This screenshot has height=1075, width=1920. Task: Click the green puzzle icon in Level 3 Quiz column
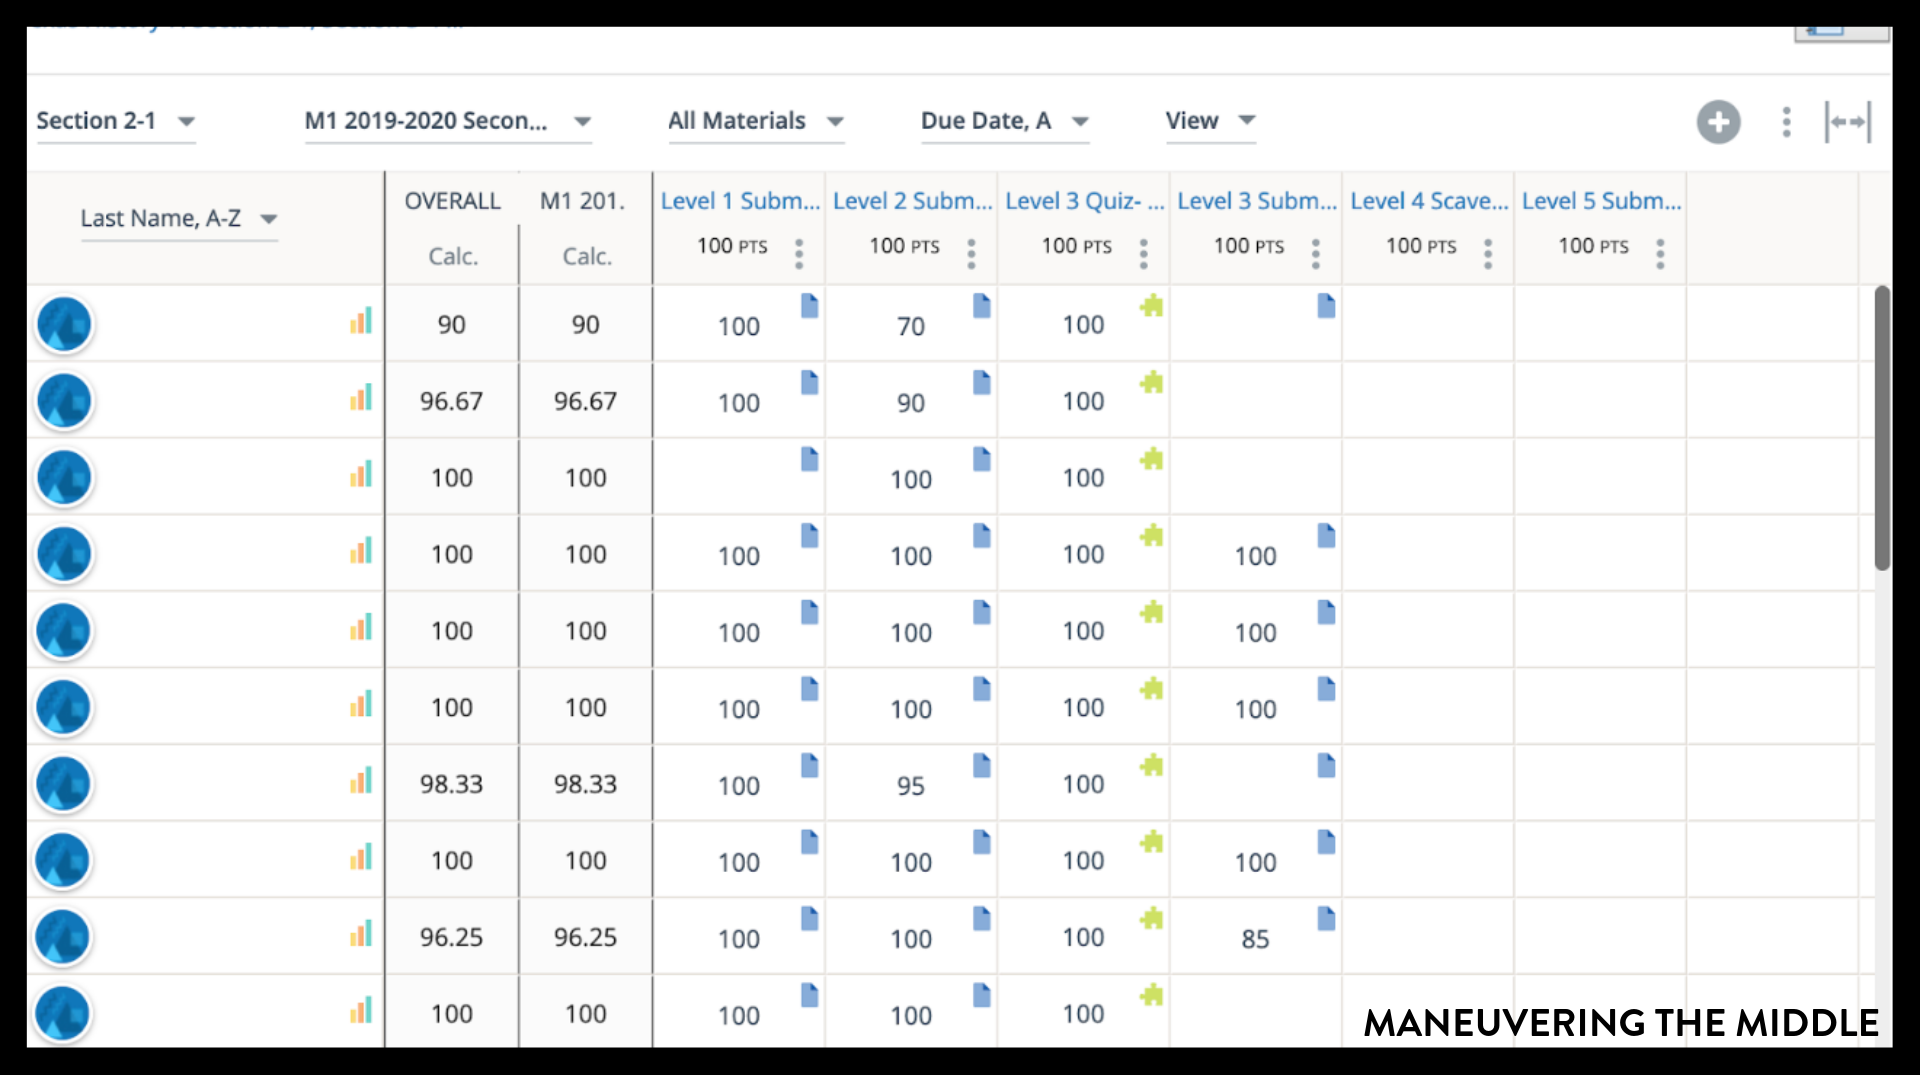pyautogui.click(x=1152, y=307)
